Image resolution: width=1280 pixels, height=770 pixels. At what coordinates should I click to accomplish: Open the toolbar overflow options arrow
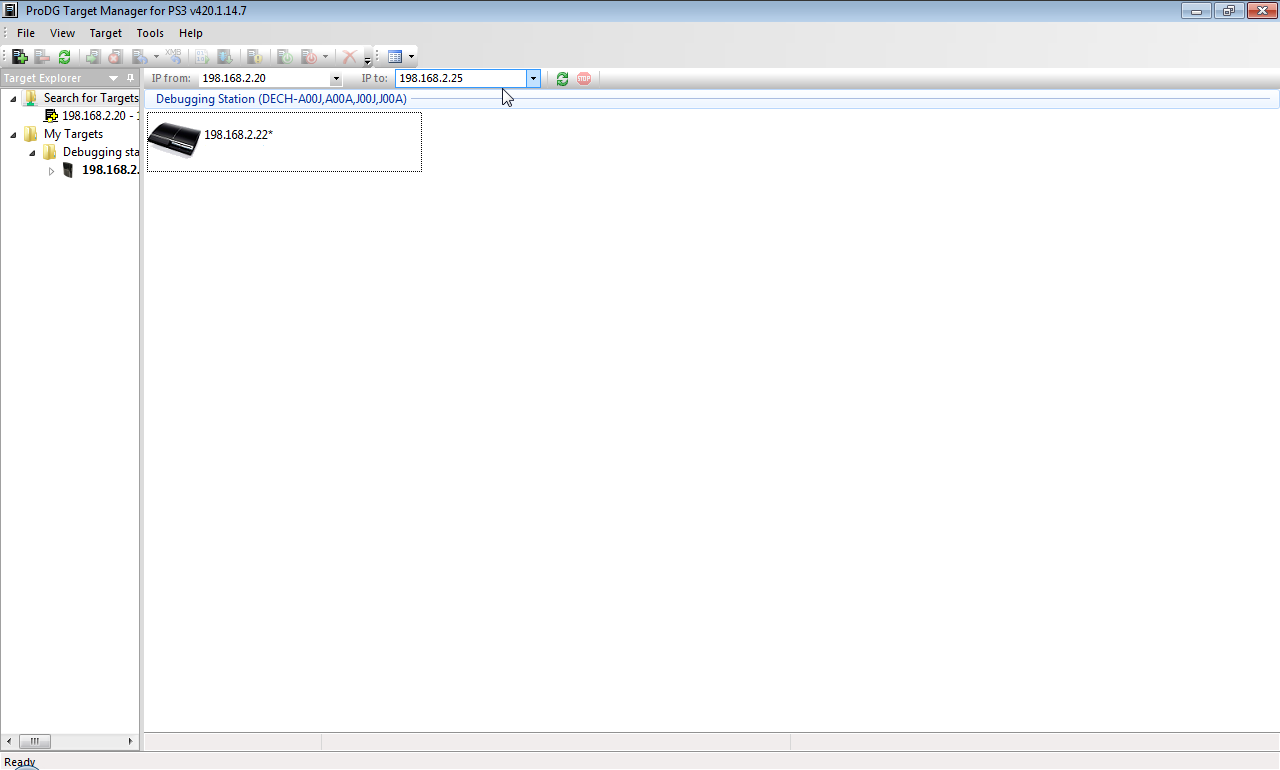coord(367,59)
